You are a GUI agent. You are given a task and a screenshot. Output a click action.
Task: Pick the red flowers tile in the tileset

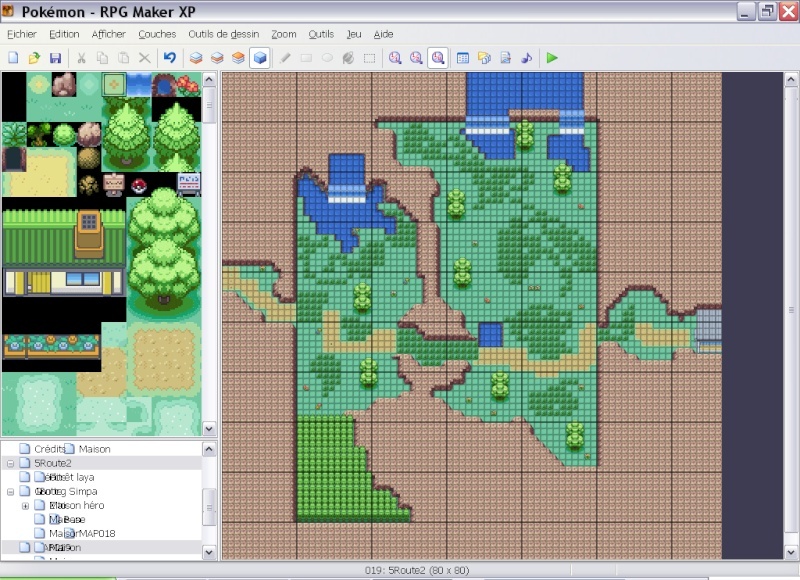tap(189, 86)
